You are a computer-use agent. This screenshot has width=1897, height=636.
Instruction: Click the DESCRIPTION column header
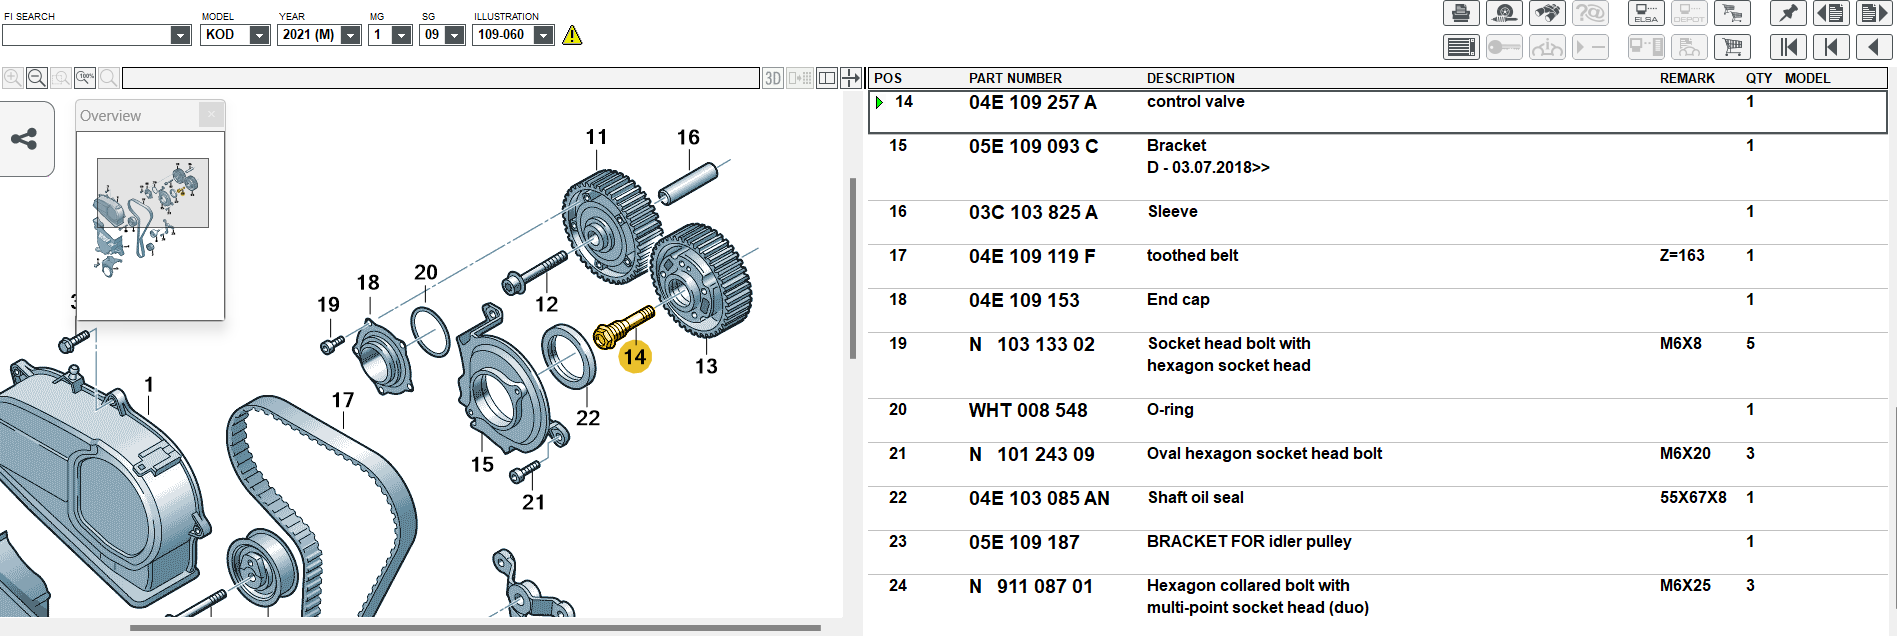coord(1190,78)
